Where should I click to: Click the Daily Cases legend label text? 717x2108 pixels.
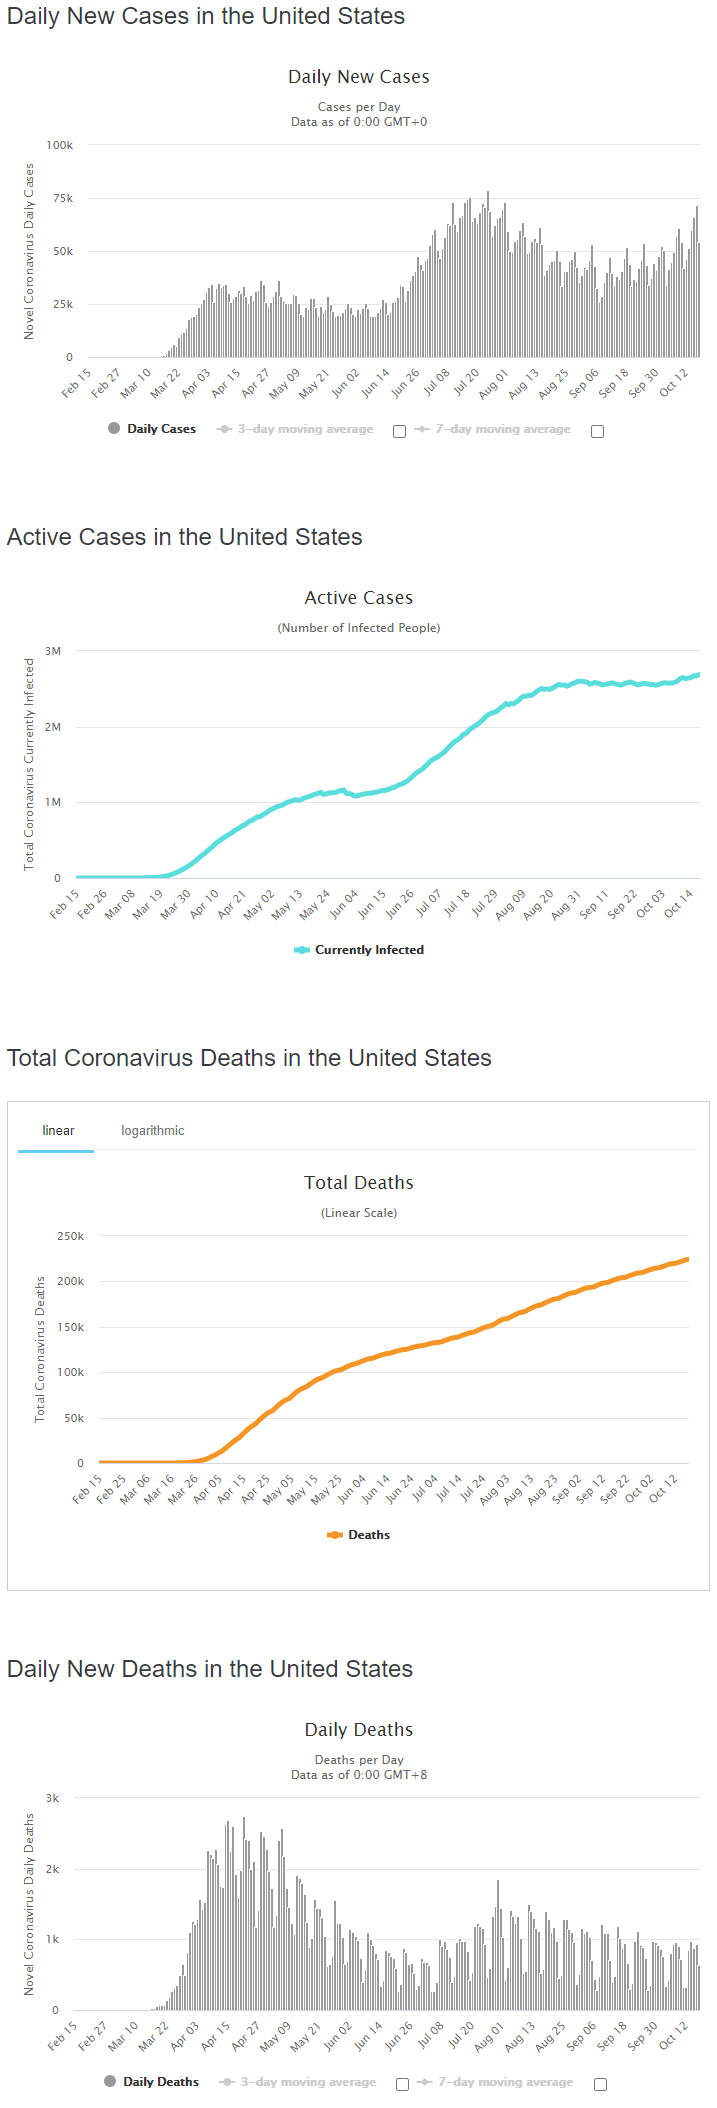point(161,429)
